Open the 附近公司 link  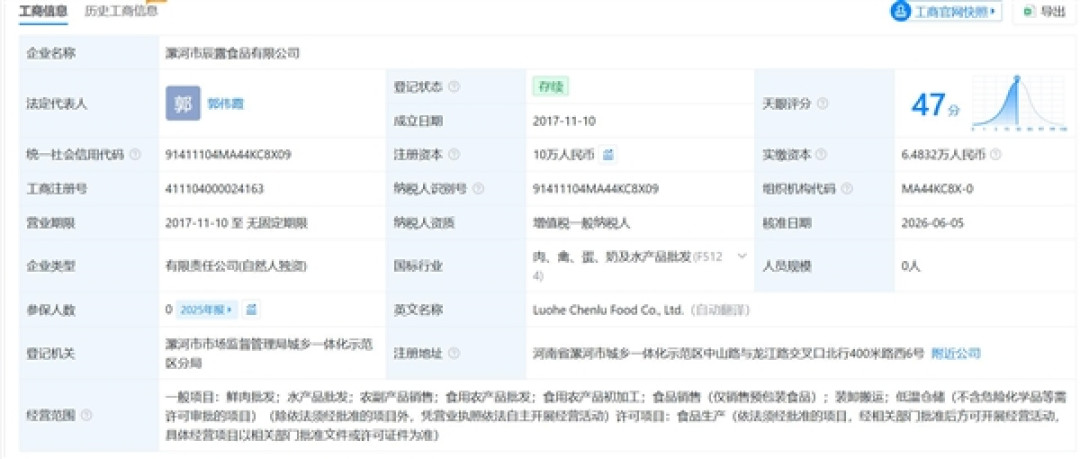955,354
